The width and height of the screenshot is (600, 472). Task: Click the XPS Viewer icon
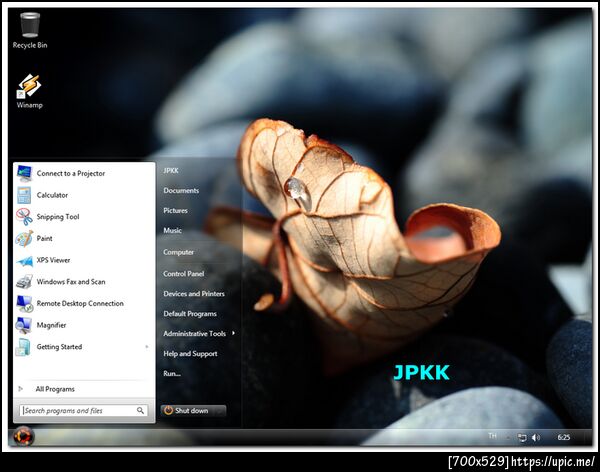[24, 260]
